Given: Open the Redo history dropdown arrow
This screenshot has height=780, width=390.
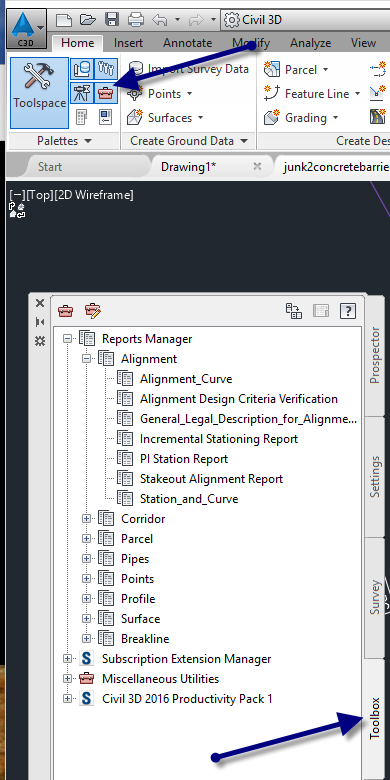Looking at the screenshot, I should pos(213,20).
